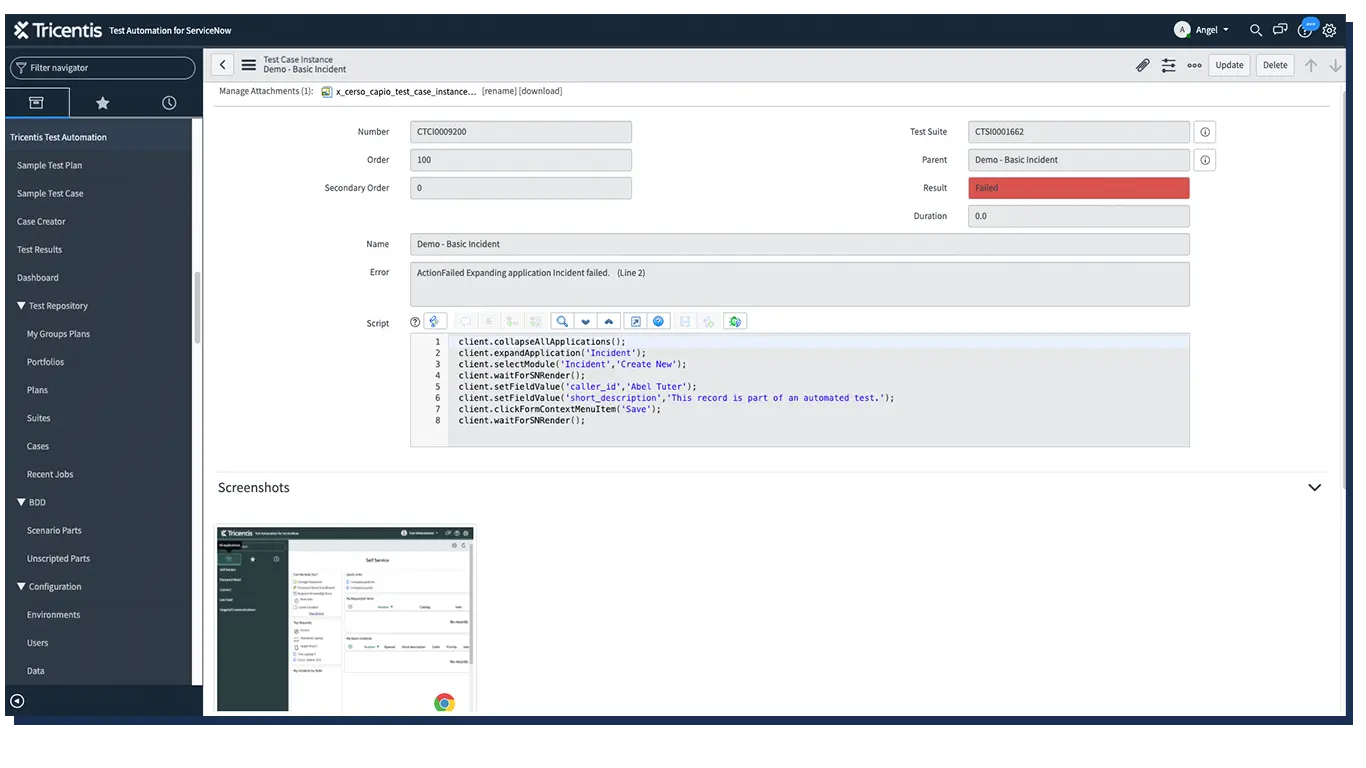Click Parent reference info icon

pos(1205,160)
